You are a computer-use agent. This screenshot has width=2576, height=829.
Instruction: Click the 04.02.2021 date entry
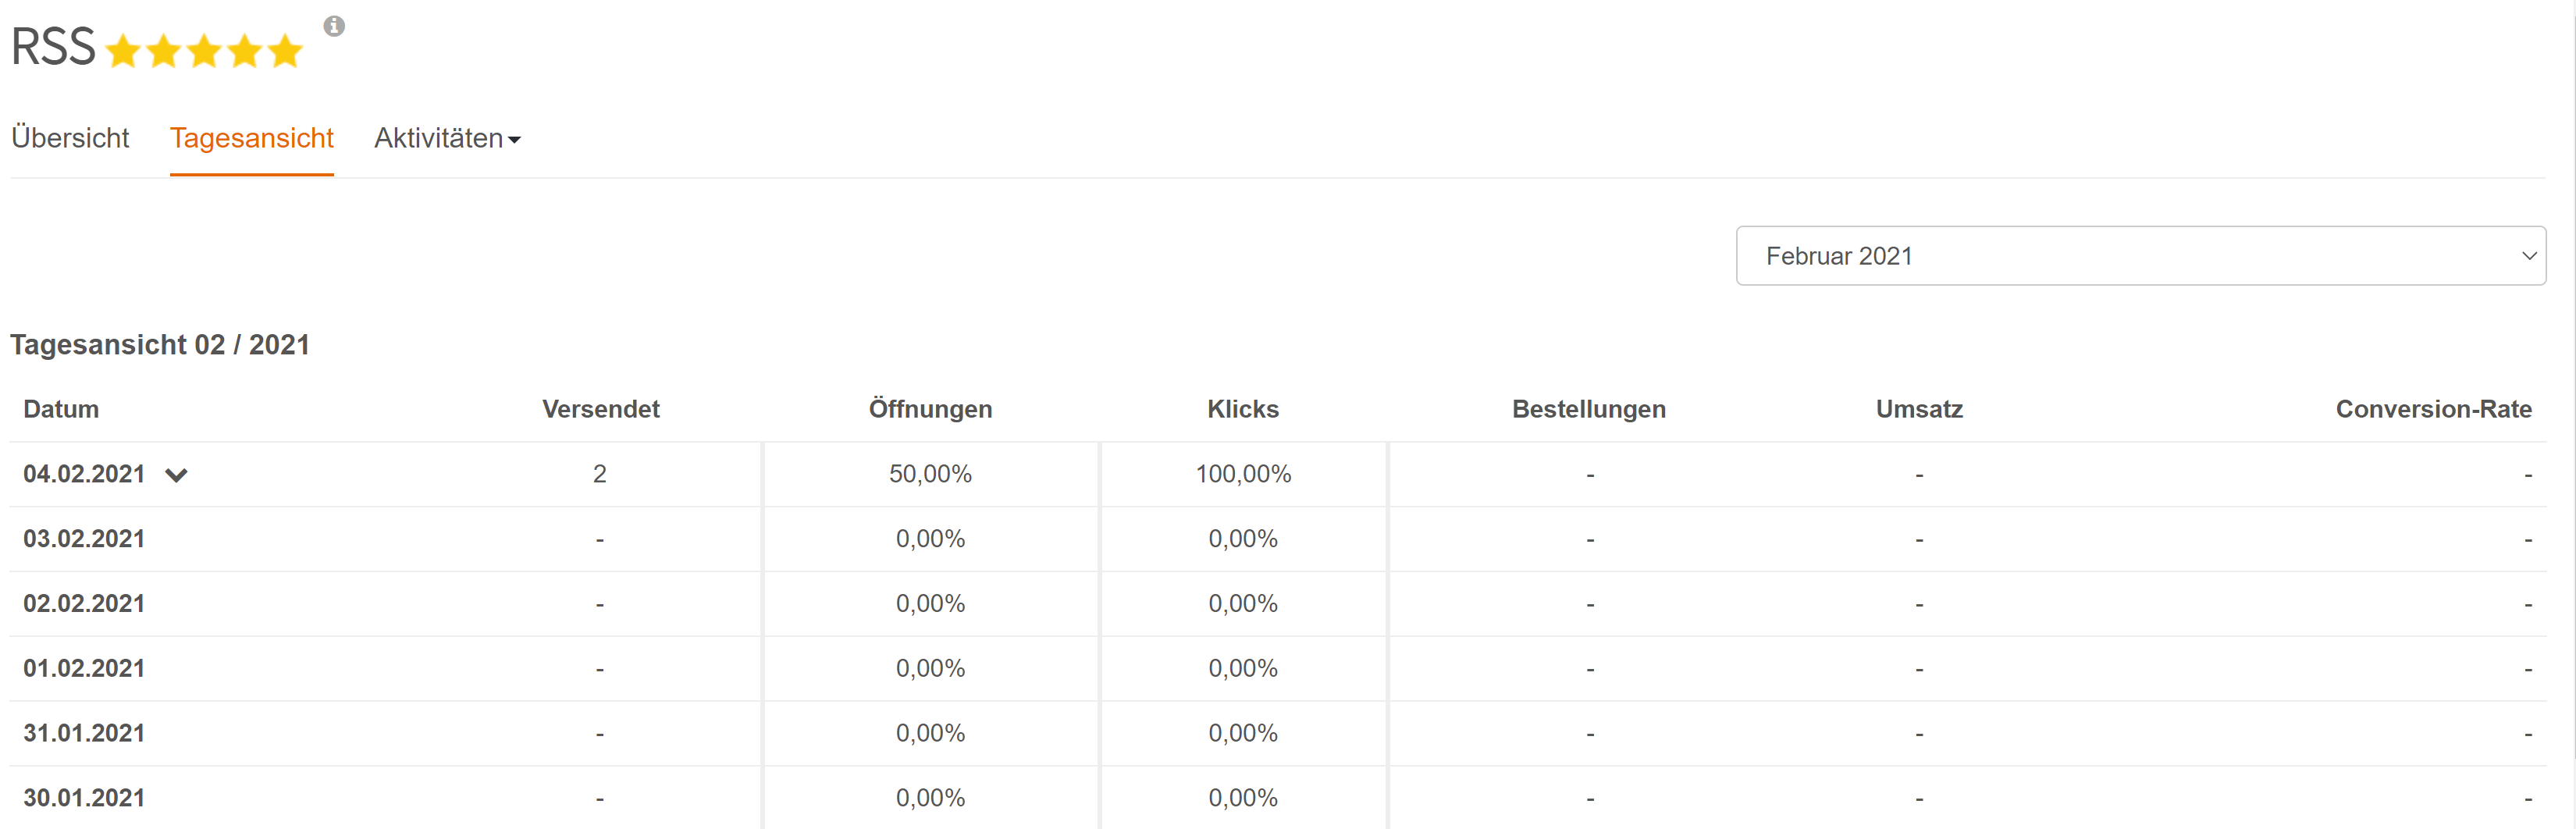(x=84, y=474)
